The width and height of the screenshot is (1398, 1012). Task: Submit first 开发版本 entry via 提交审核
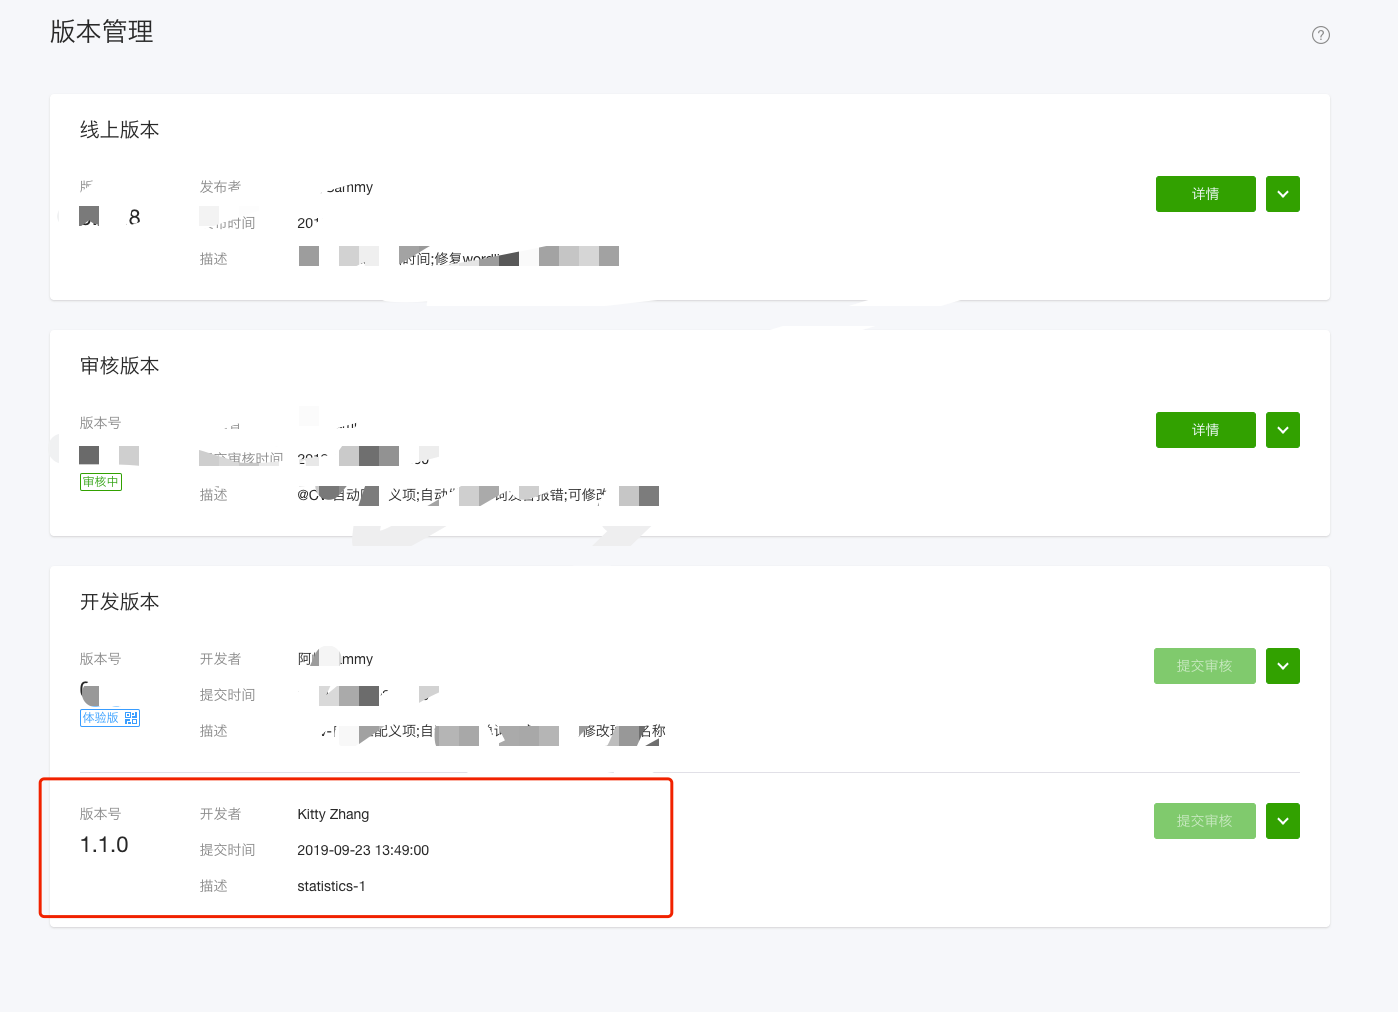pos(1205,666)
